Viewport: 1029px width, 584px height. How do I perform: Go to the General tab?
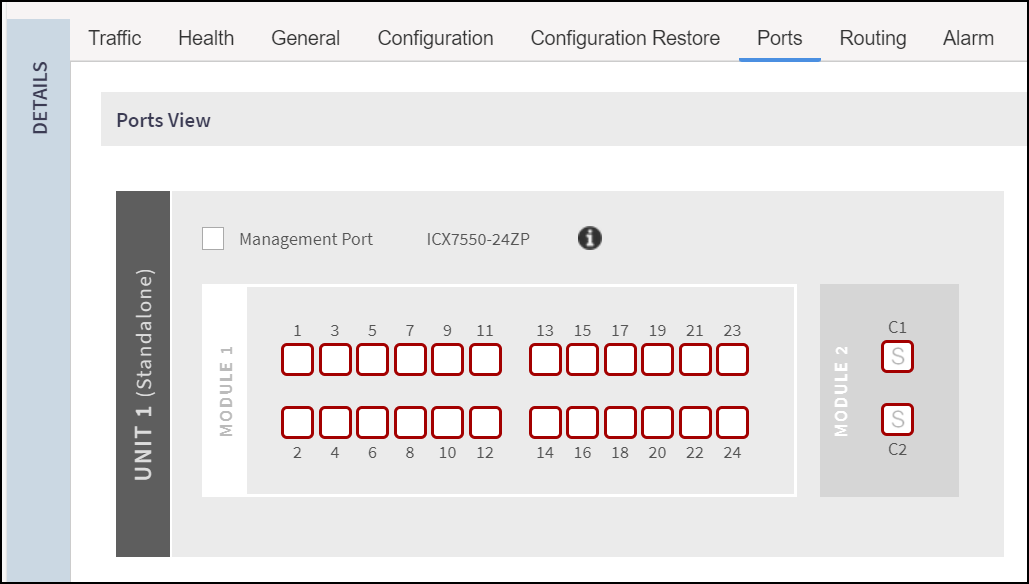306,38
